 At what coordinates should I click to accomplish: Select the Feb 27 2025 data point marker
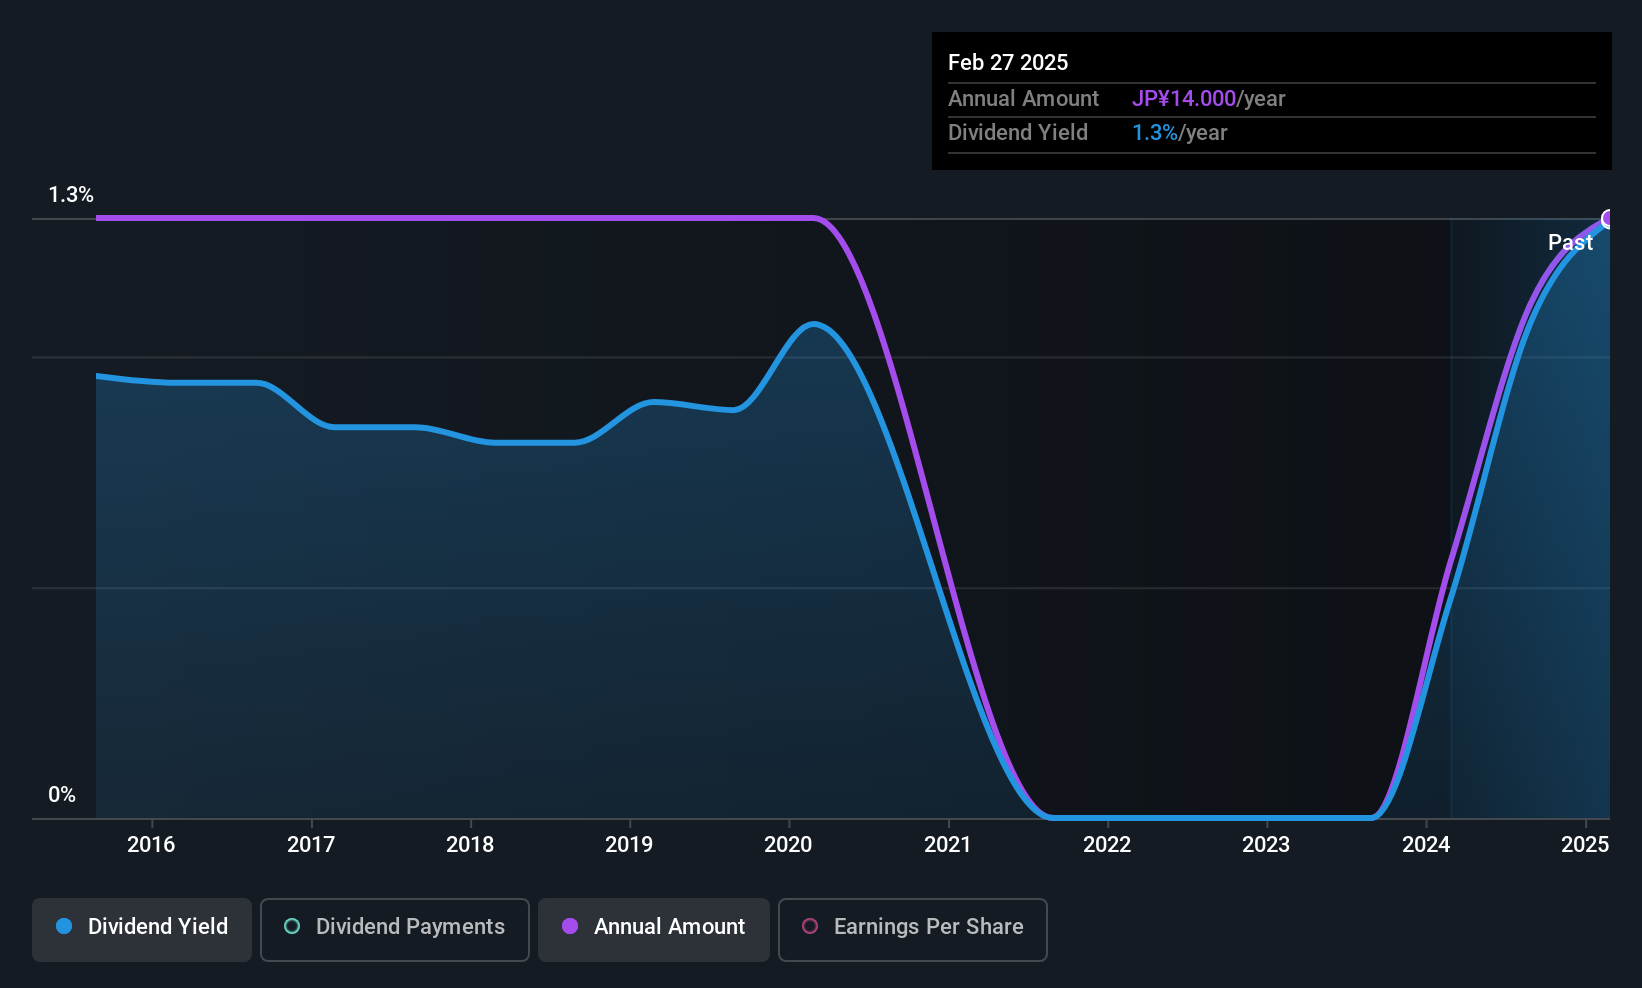pos(1608,219)
